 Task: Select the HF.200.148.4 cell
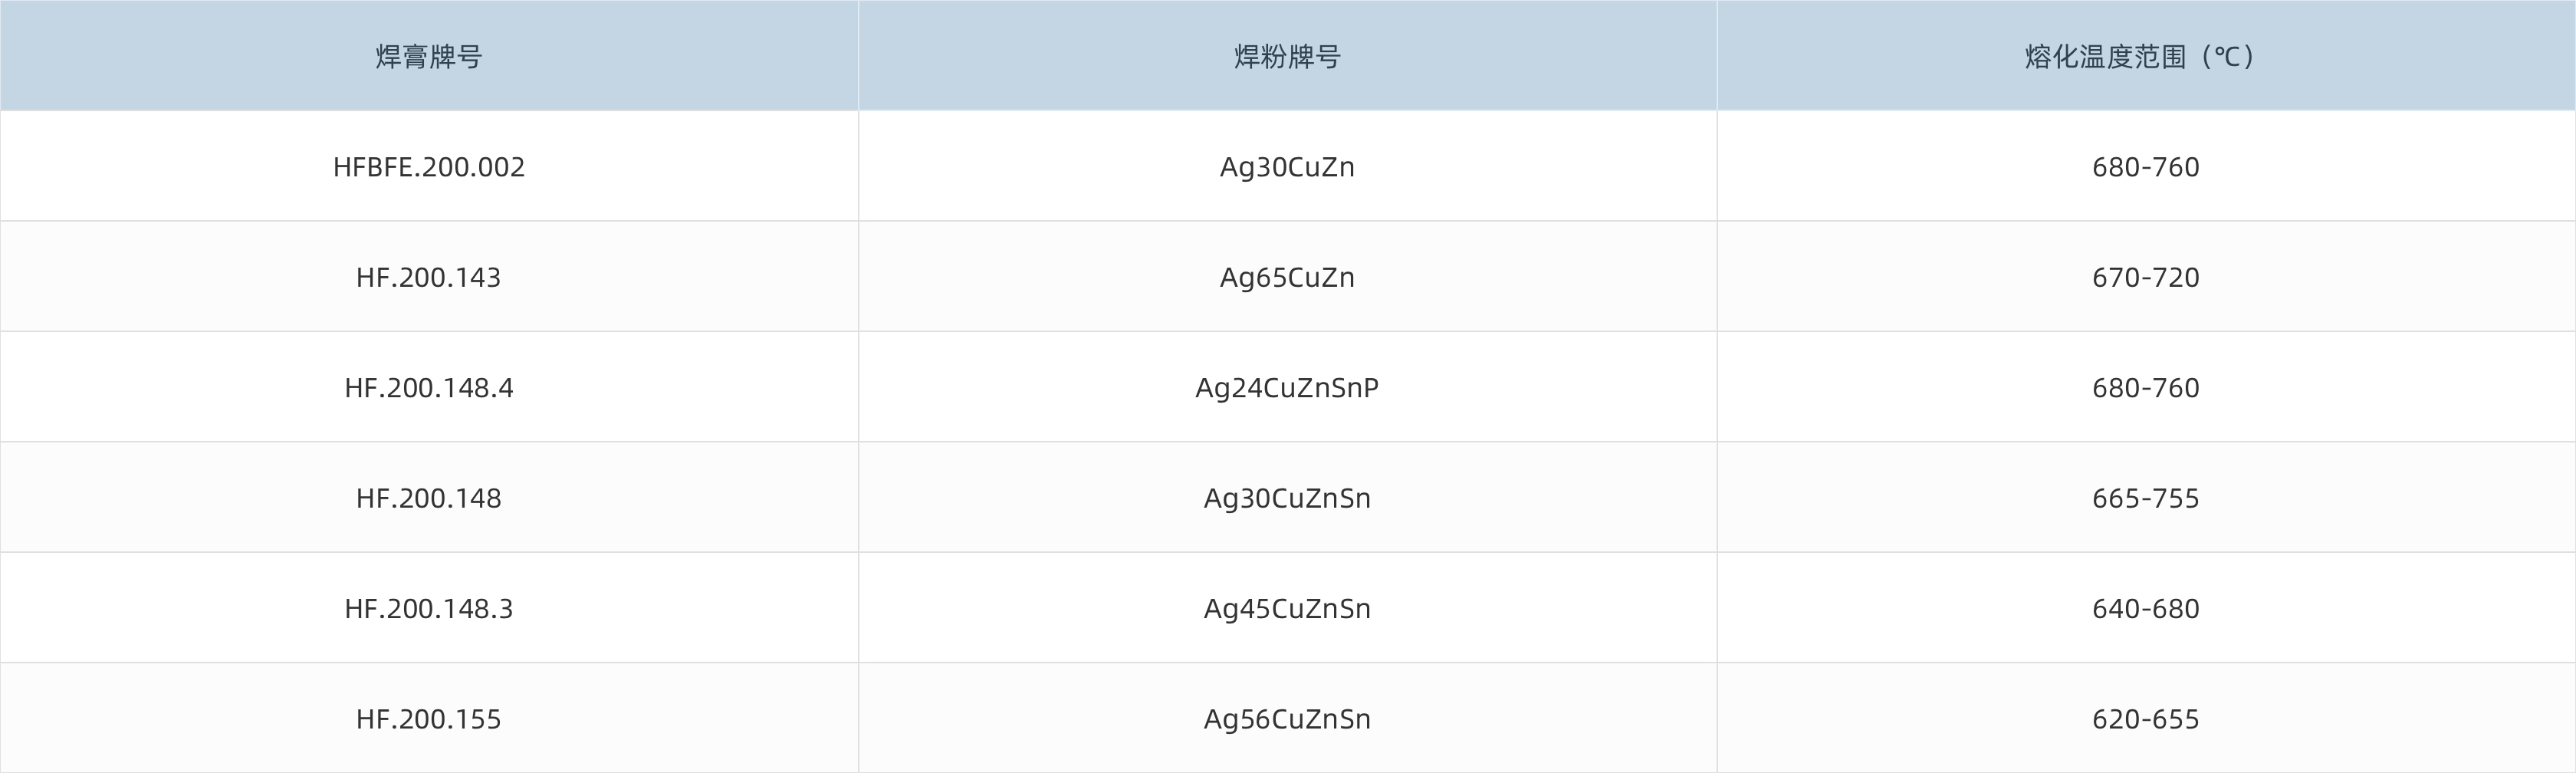428,388
